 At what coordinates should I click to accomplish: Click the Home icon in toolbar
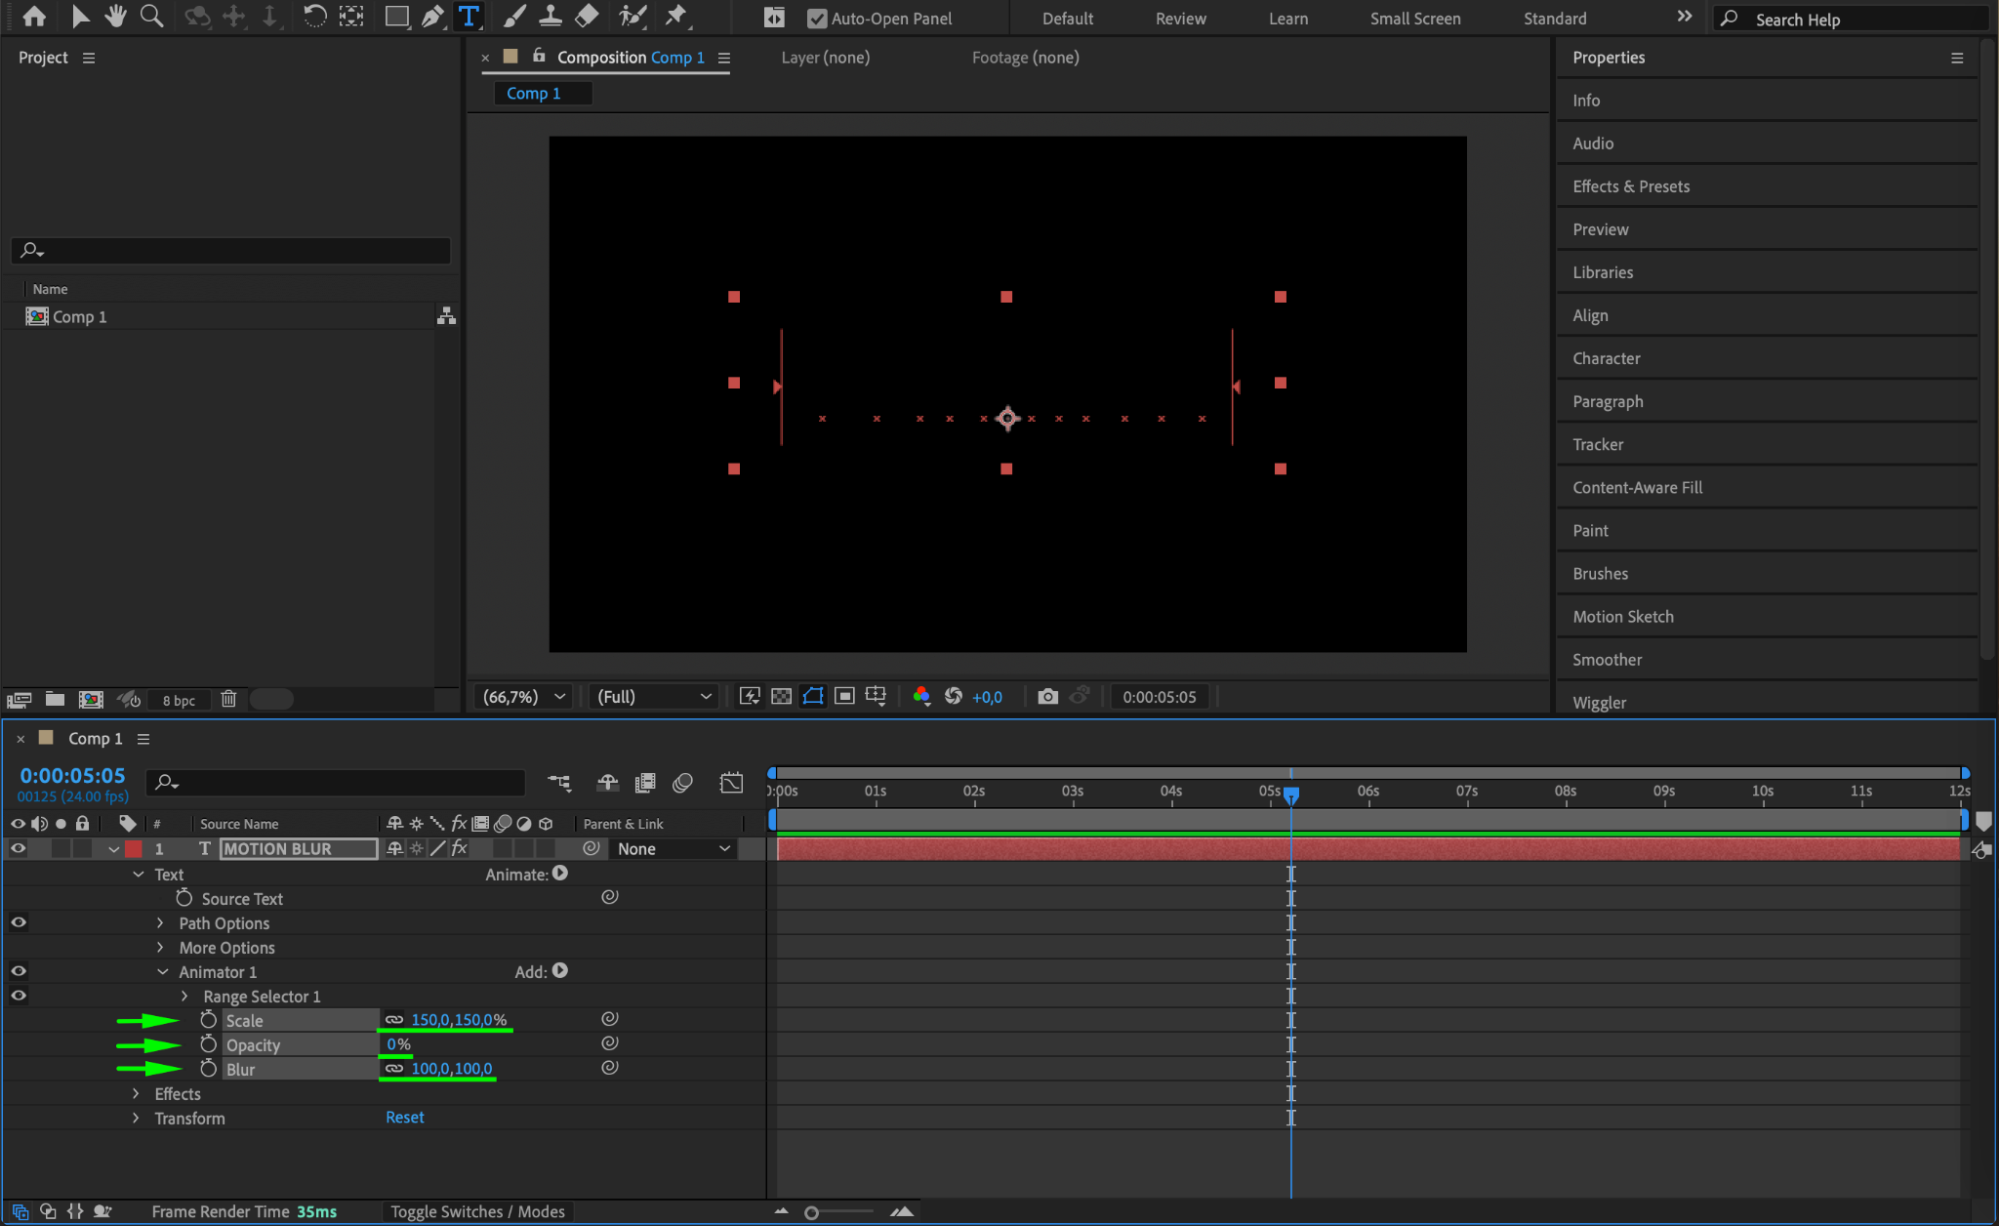34,17
